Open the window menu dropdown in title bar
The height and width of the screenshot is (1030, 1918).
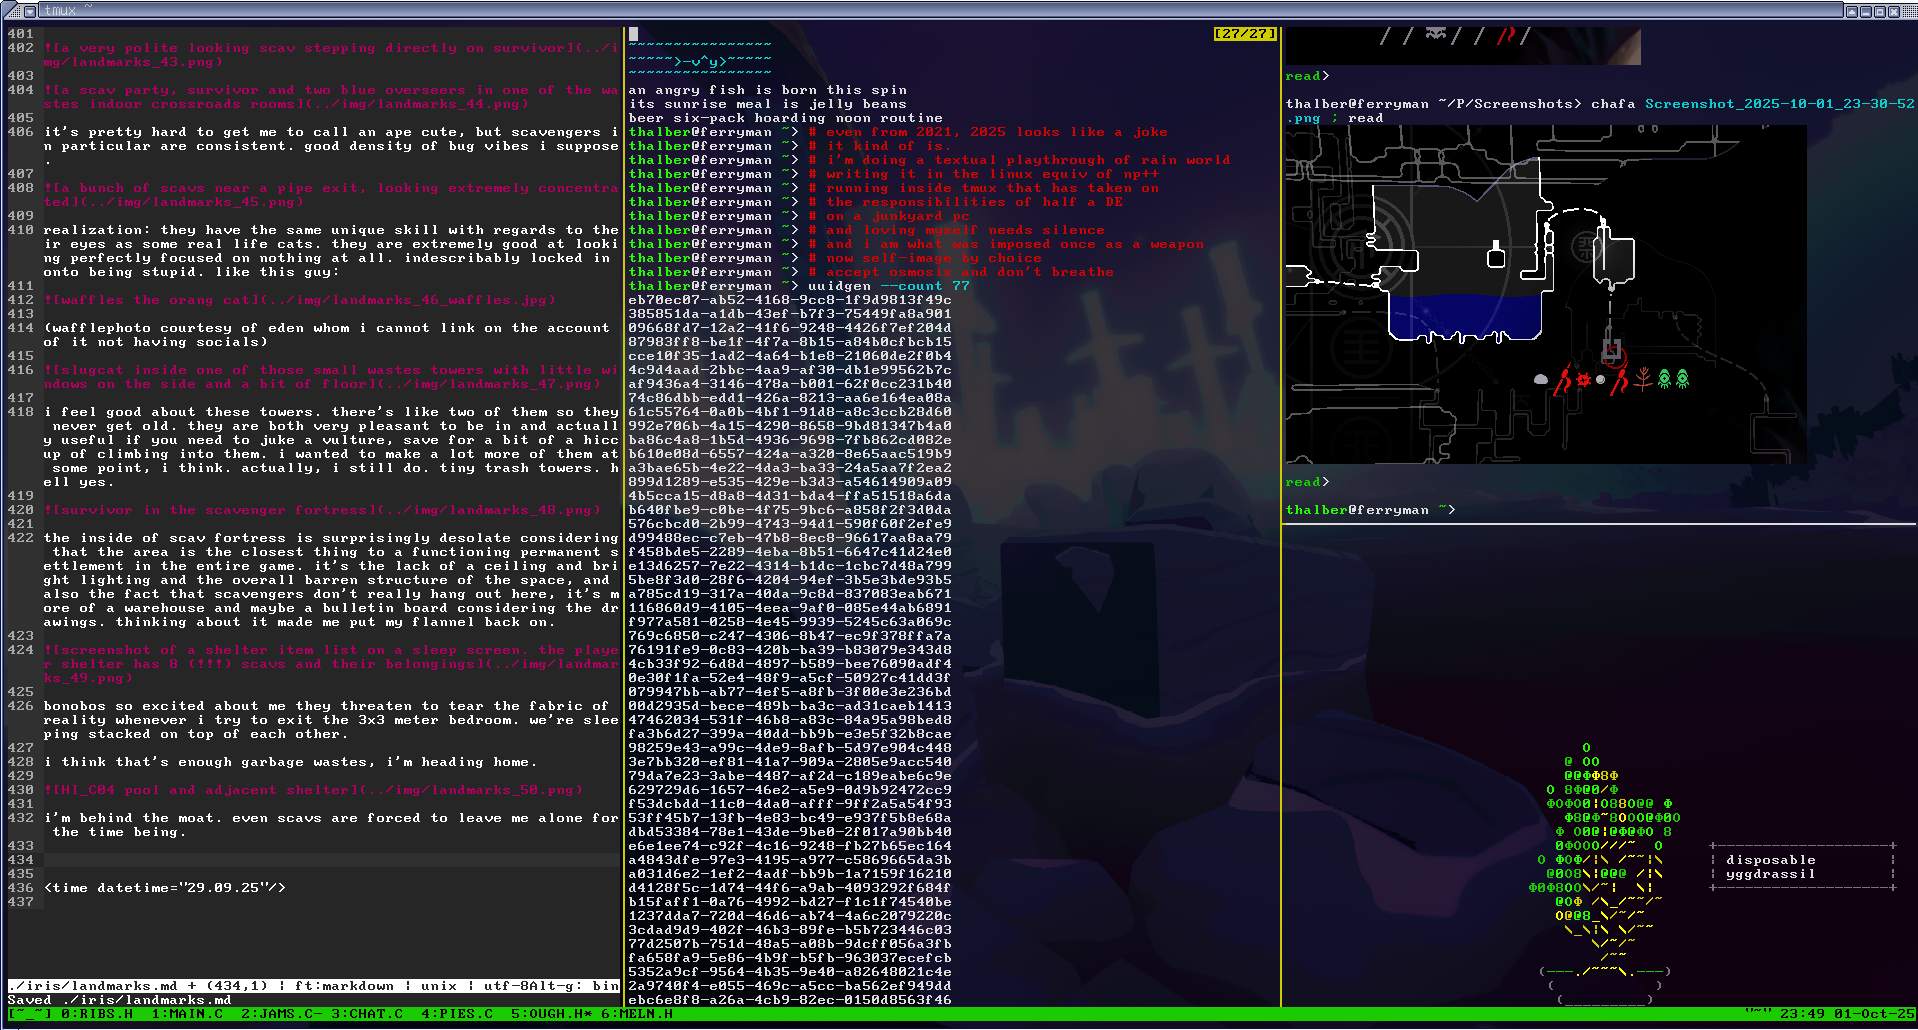30,11
